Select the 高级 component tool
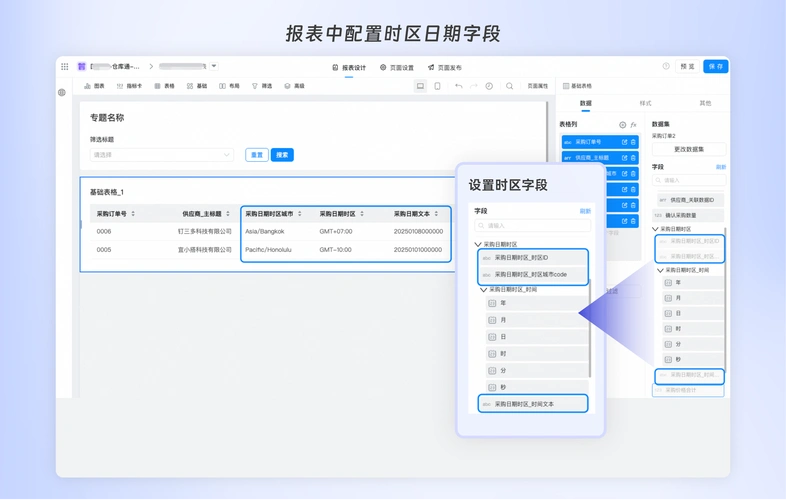Viewport: 786px width, 500px height. (294, 86)
